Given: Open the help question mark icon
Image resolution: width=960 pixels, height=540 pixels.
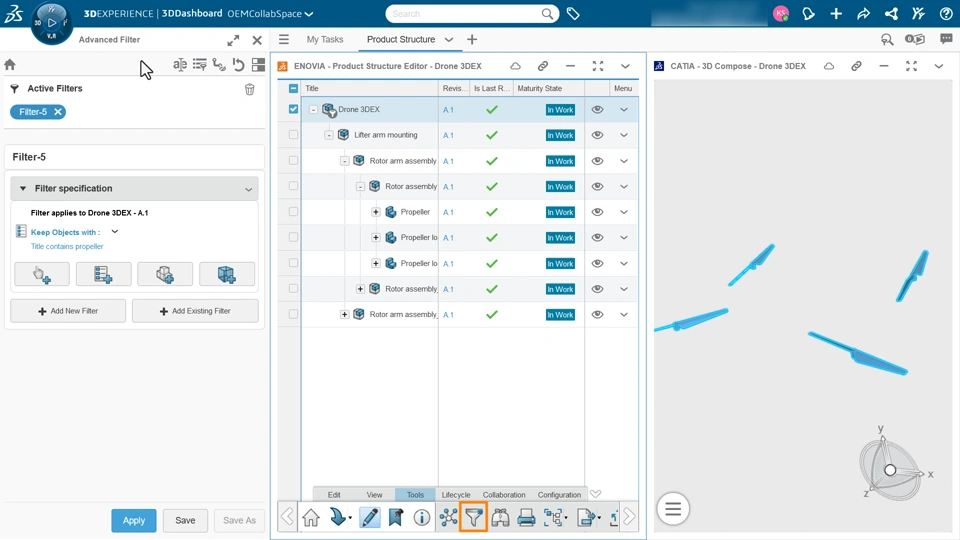Looking at the screenshot, I should pos(946,13).
